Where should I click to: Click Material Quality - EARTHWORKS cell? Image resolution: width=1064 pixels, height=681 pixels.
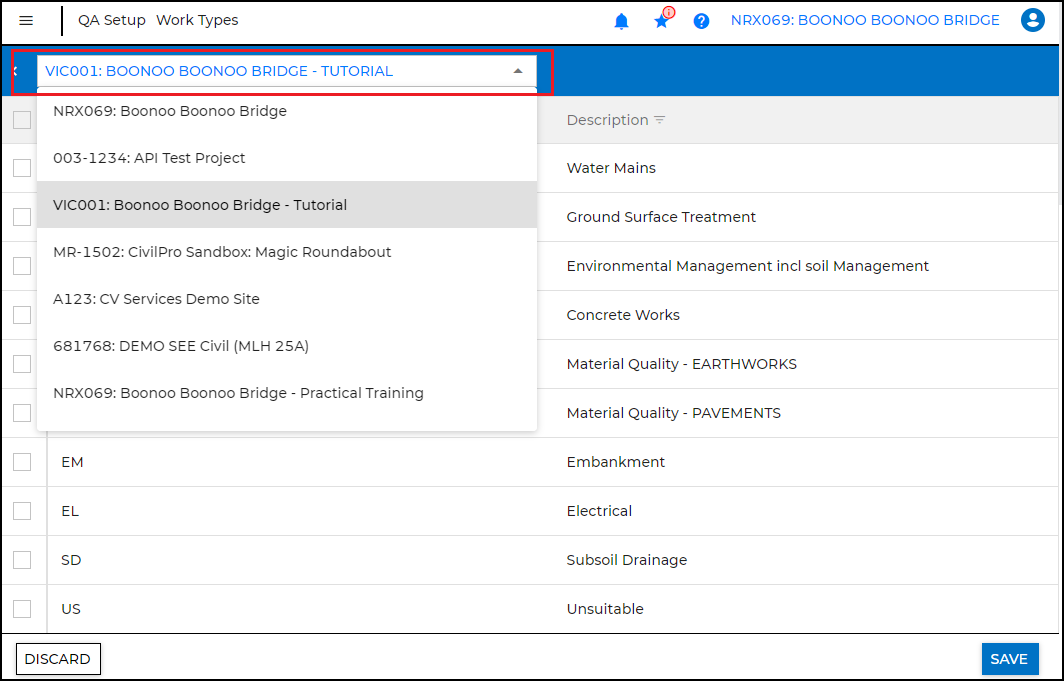click(681, 364)
